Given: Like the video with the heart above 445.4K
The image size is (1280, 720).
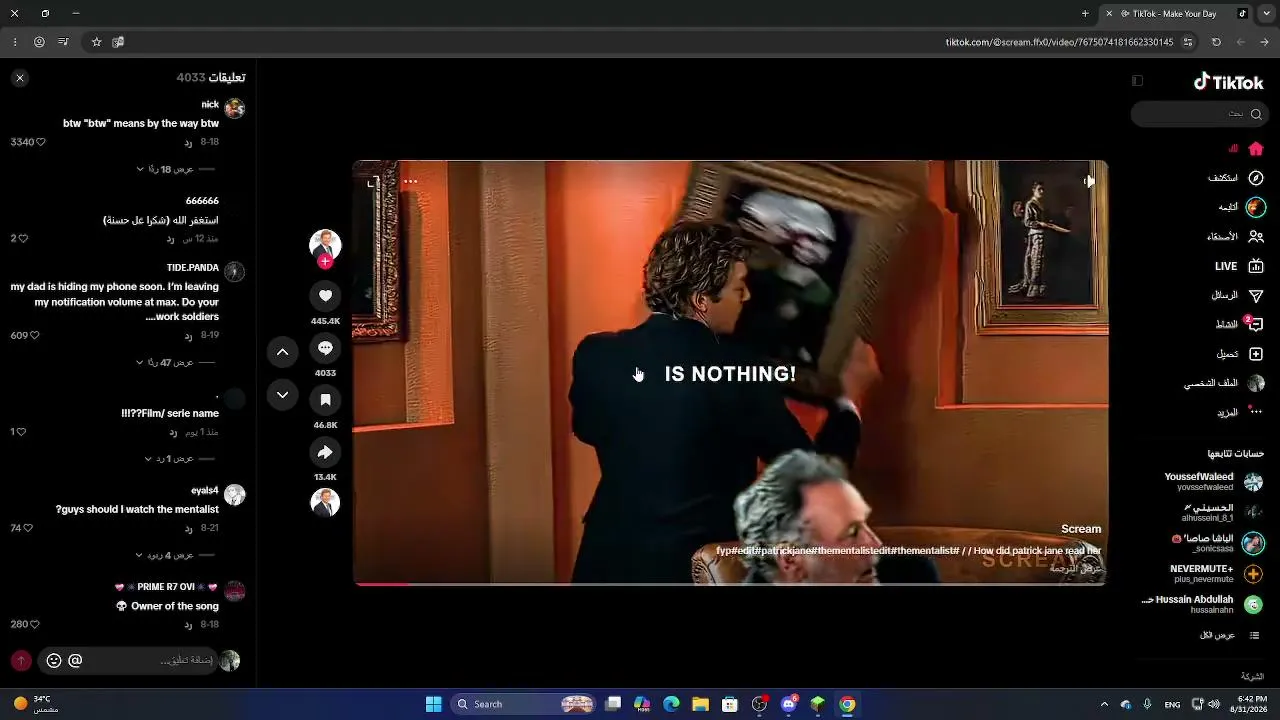Looking at the screenshot, I should click(x=325, y=296).
